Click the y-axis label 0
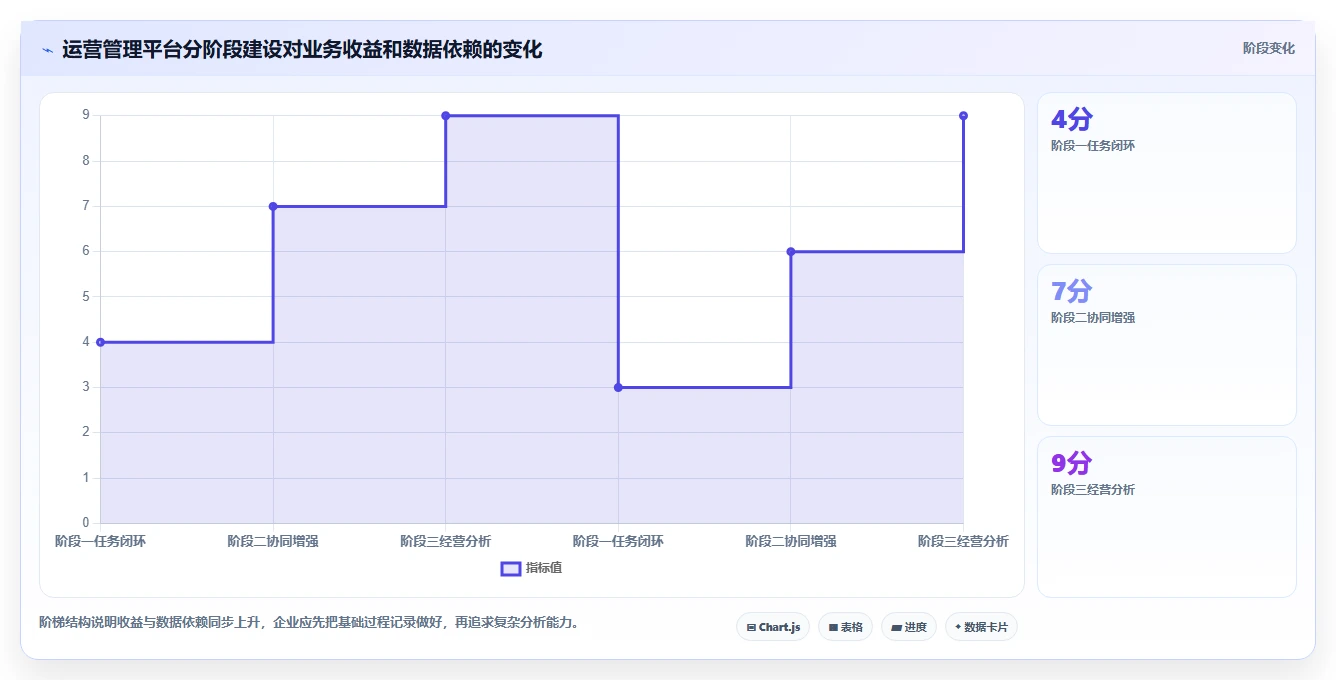The image size is (1336, 680). 86,523
